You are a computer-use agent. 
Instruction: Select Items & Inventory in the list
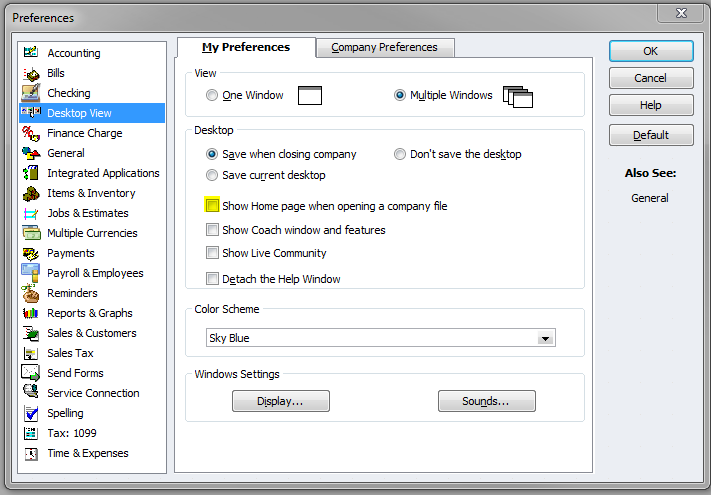point(92,193)
